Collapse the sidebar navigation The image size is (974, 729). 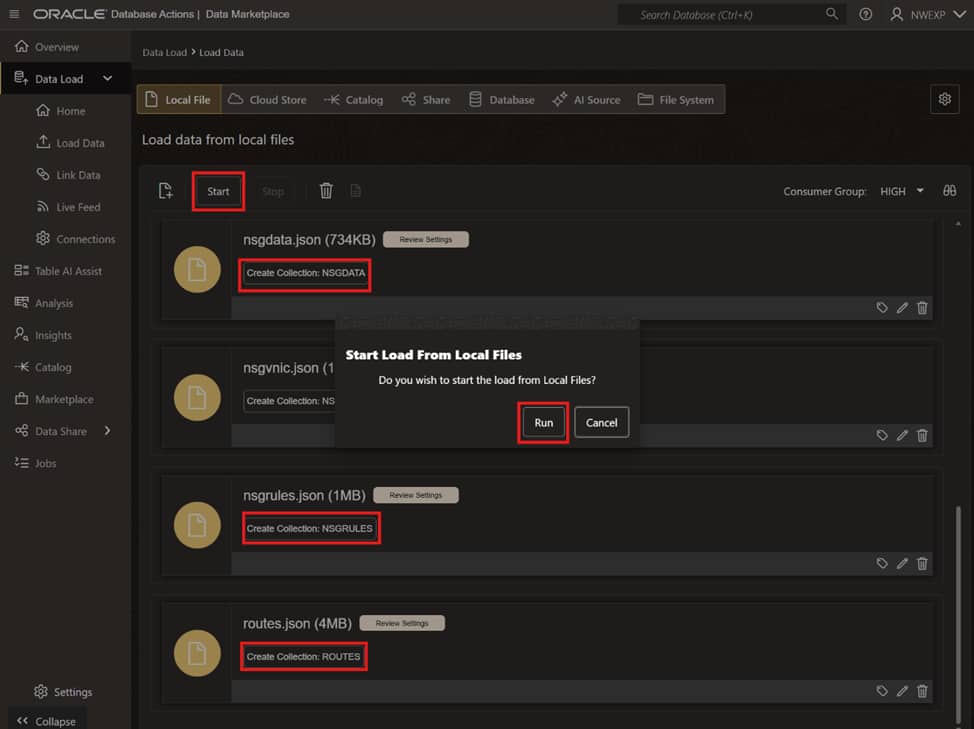[47, 721]
